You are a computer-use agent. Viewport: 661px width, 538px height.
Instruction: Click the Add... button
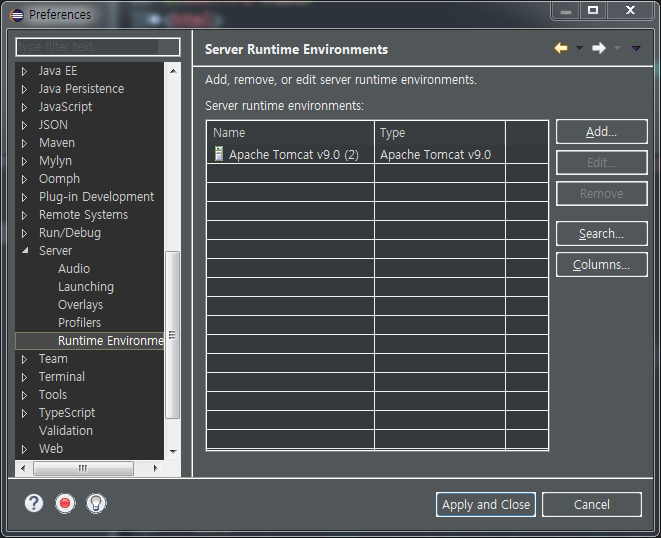pyautogui.click(x=602, y=132)
